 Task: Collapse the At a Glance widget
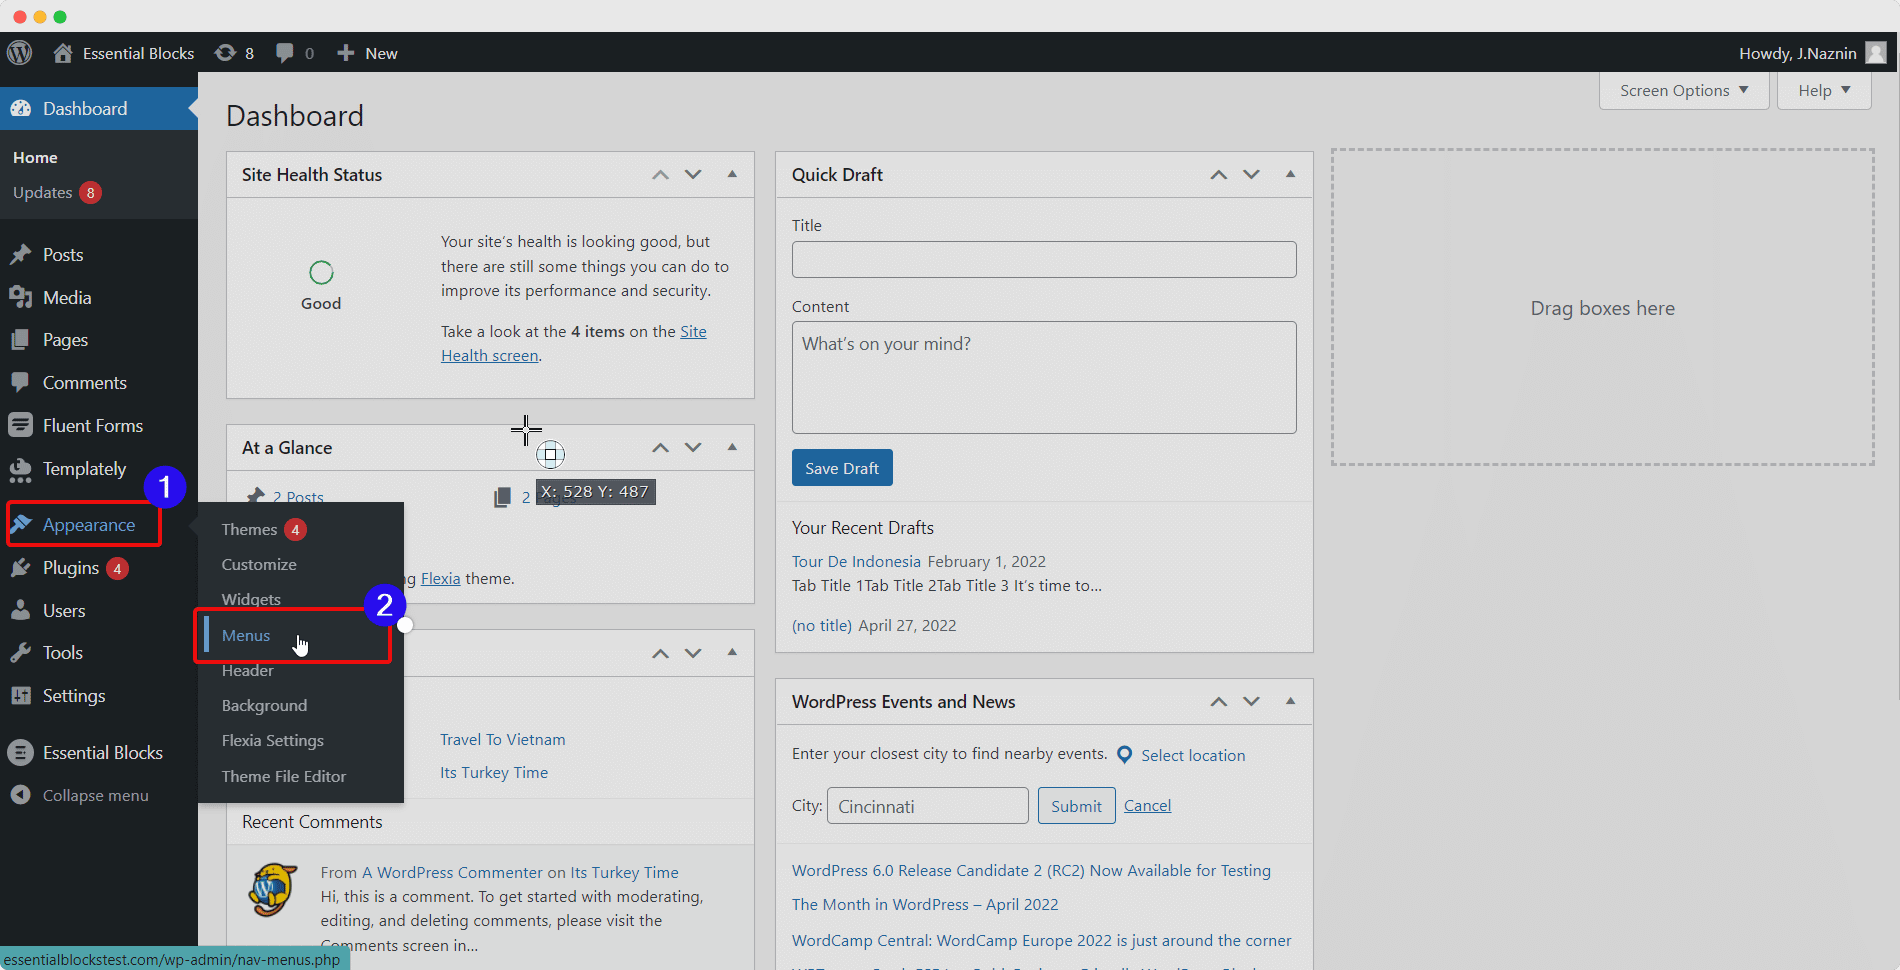coord(733,447)
